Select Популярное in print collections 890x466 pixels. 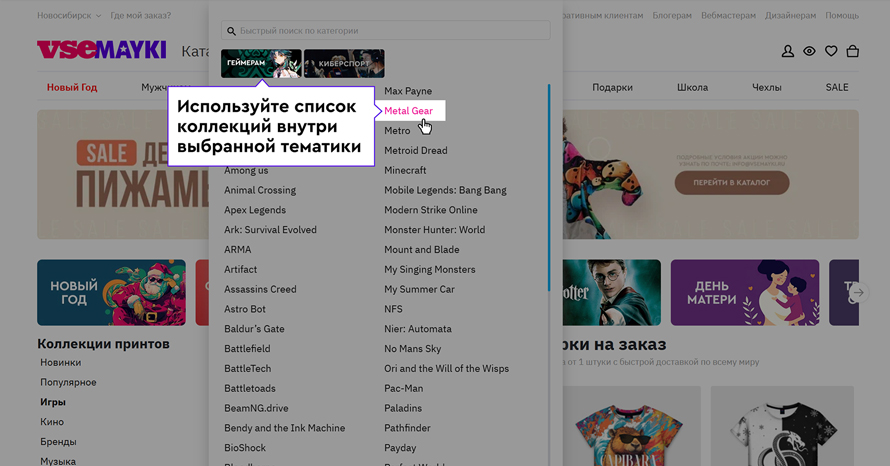(68, 383)
